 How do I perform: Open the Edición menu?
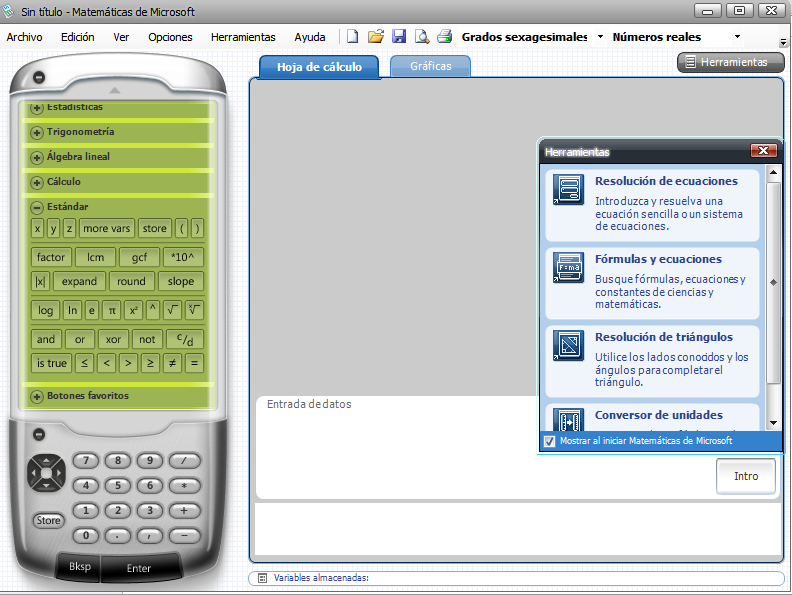pyautogui.click(x=78, y=37)
